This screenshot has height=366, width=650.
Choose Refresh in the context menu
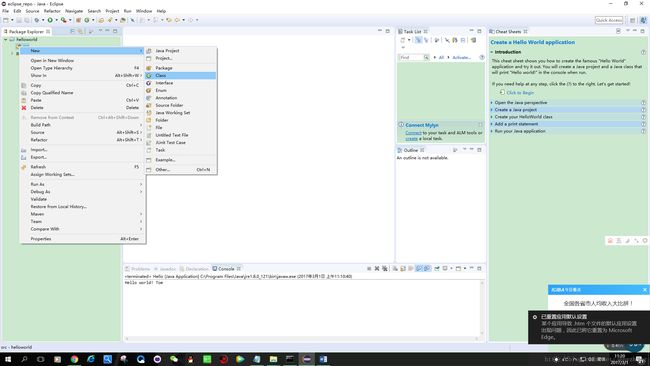click(x=82, y=167)
